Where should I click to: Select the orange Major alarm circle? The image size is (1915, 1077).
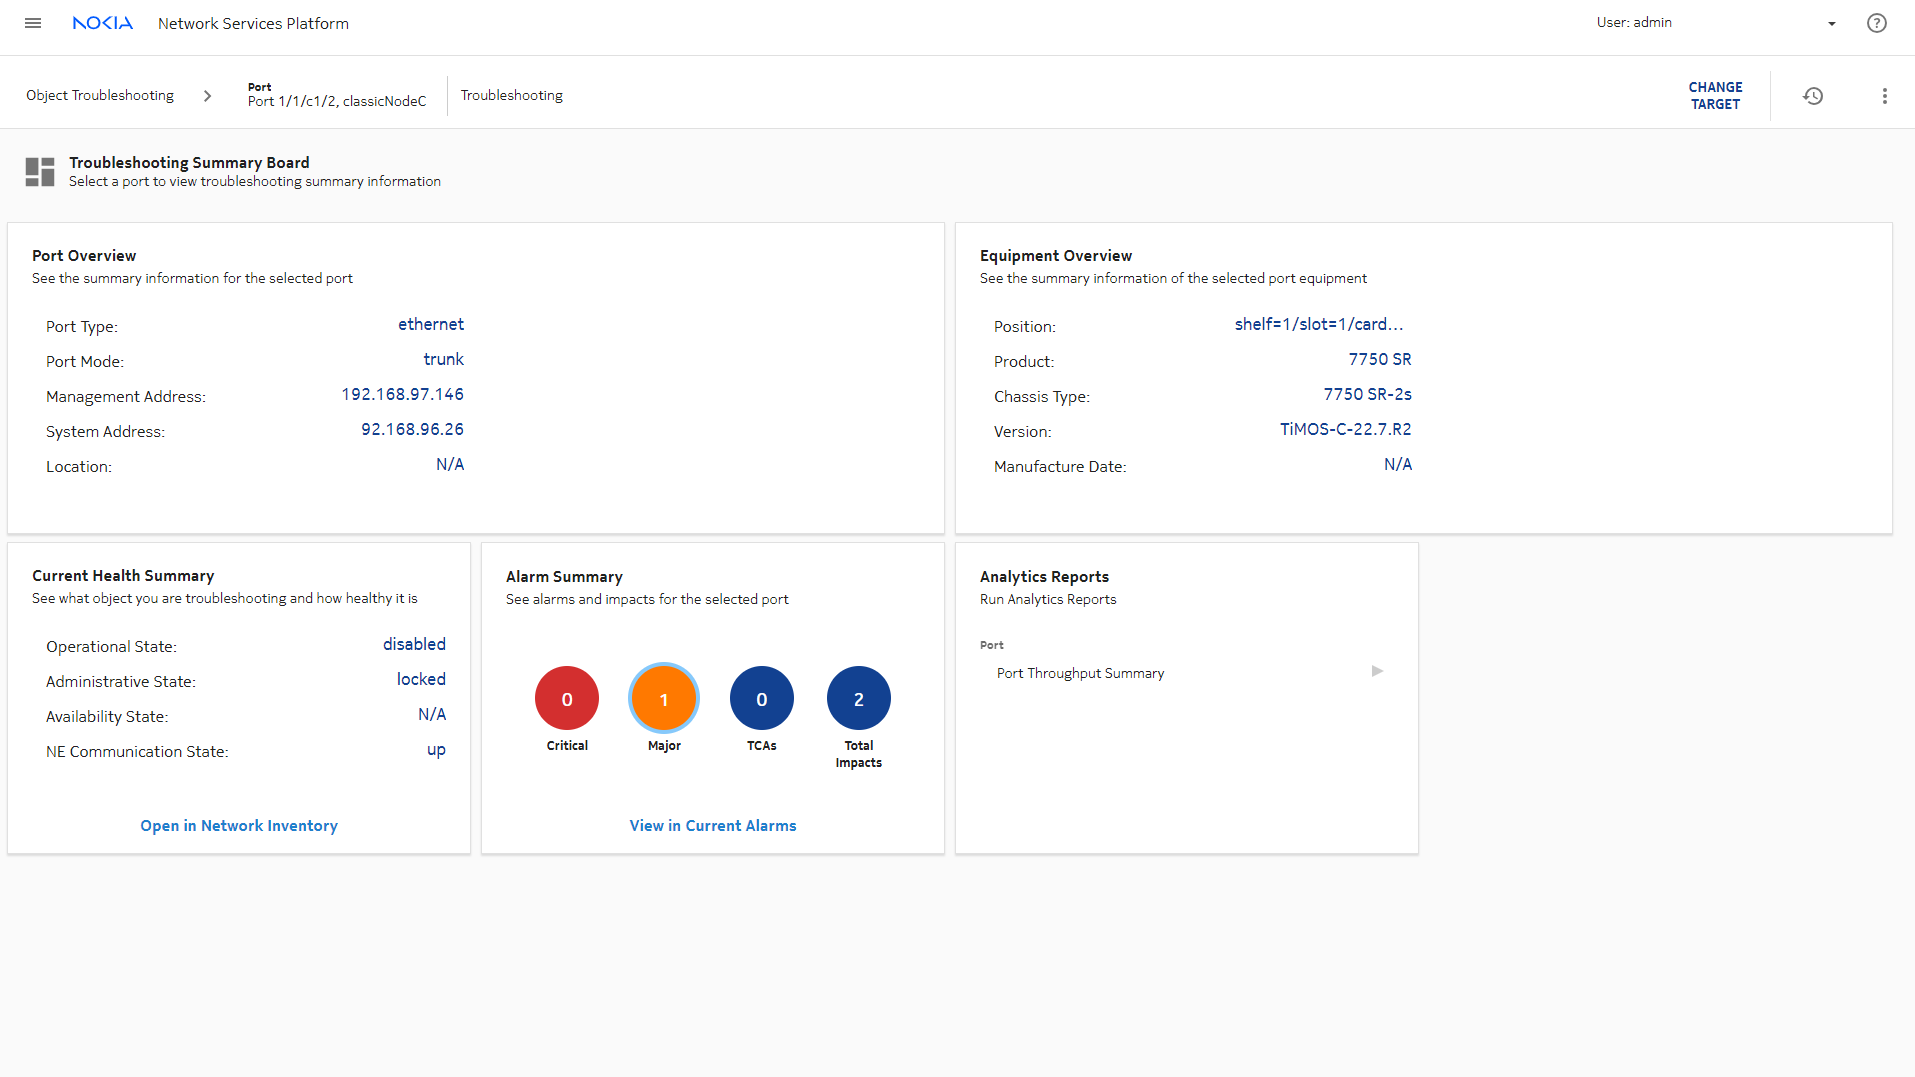pyautogui.click(x=663, y=698)
